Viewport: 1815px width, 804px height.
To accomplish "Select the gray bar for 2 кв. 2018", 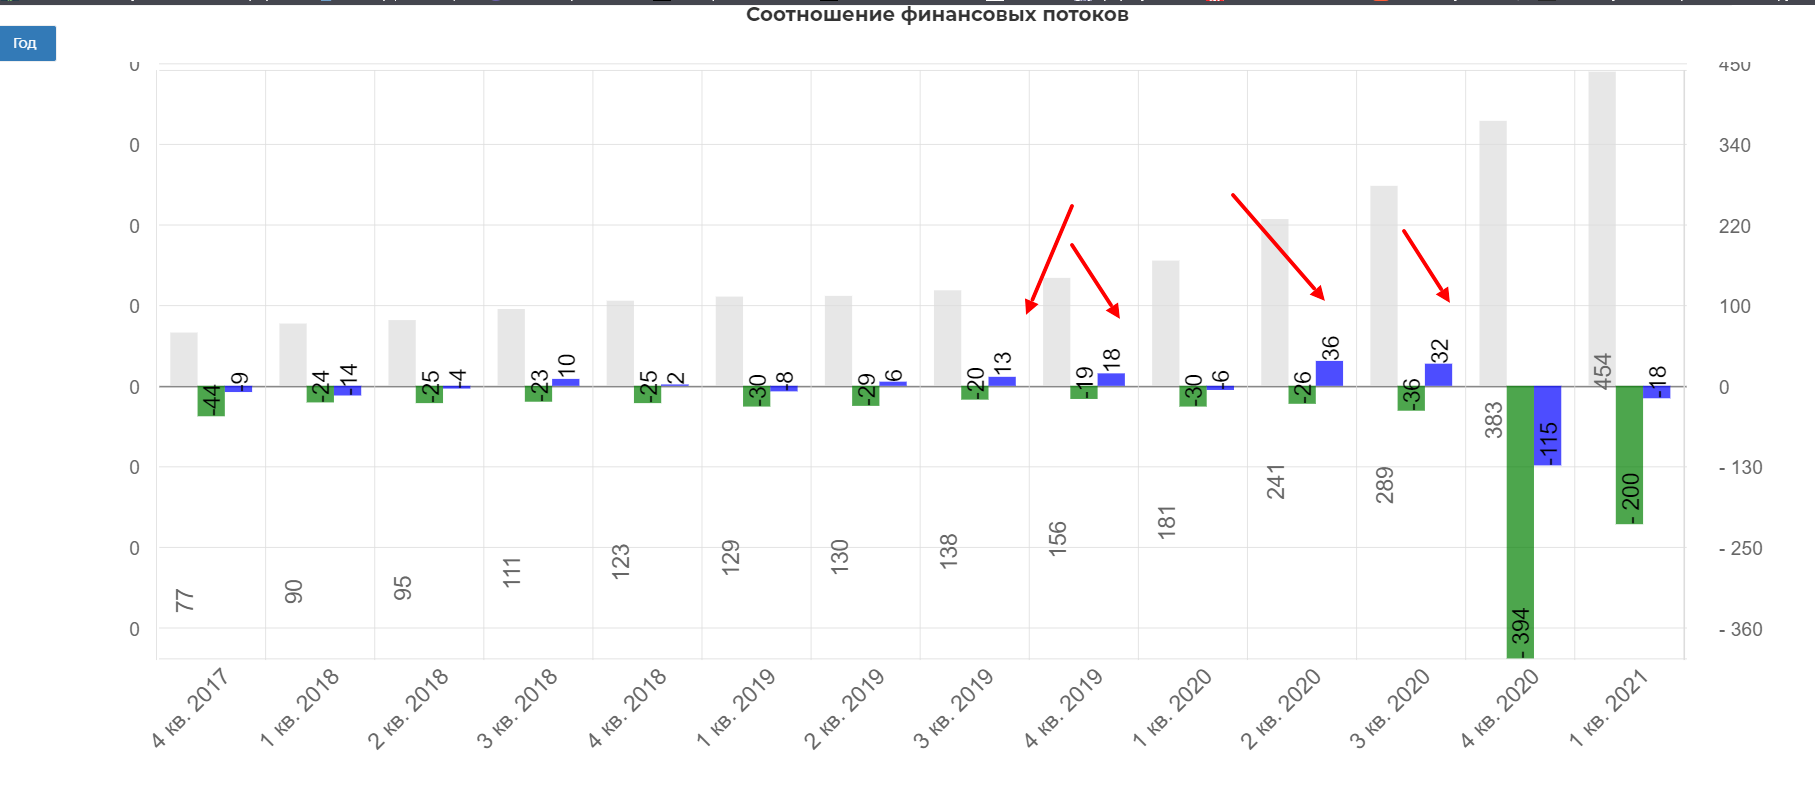I will click(402, 353).
